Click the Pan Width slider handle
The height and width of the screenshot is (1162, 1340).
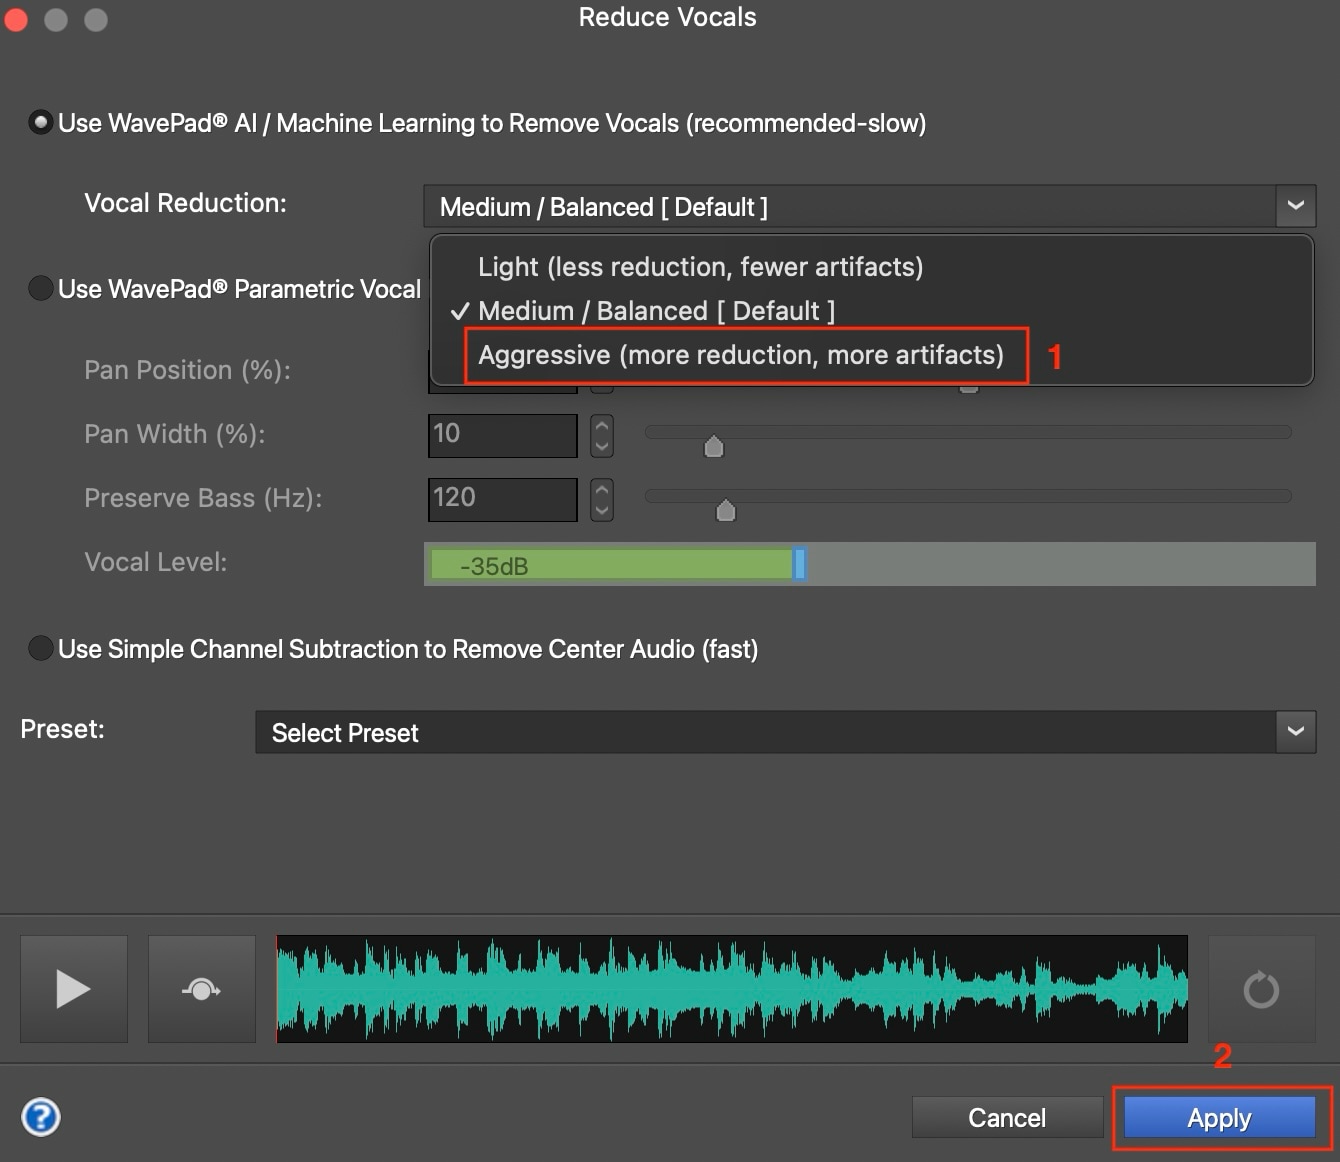(714, 446)
